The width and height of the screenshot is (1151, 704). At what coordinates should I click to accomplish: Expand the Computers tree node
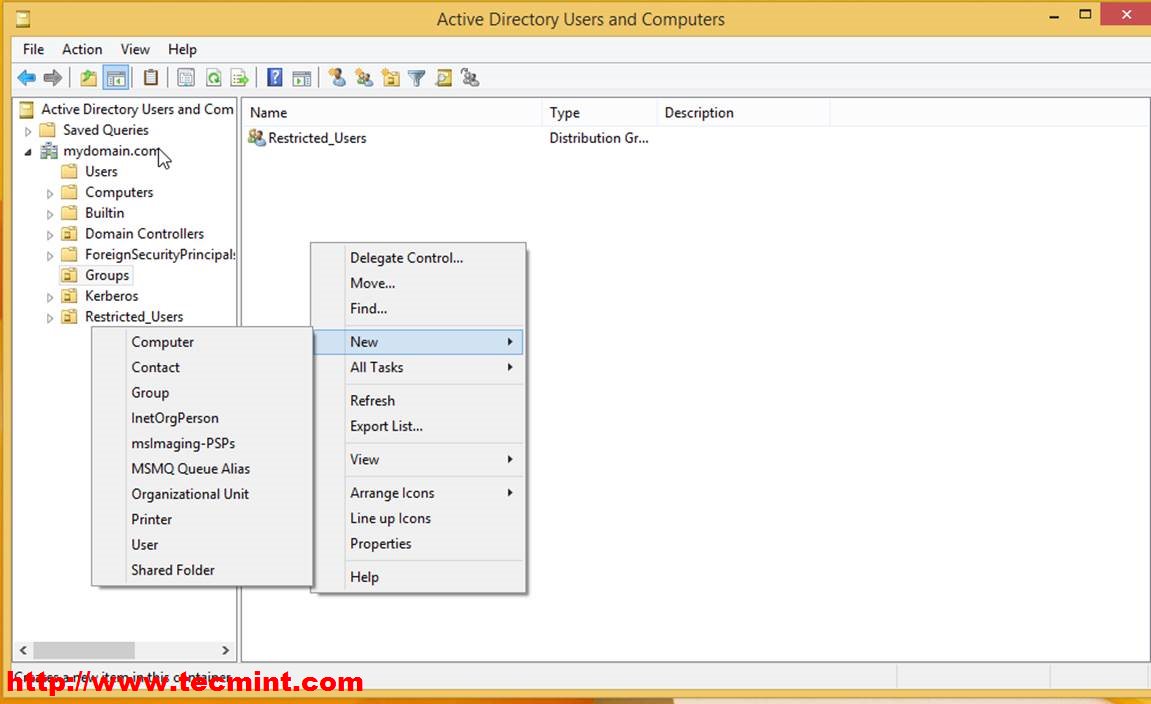[x=50, y=193]
